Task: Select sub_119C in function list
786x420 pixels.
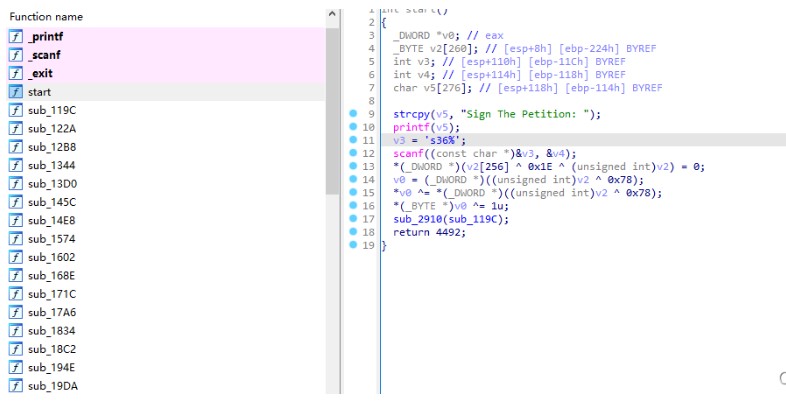Action: [166, 110]
